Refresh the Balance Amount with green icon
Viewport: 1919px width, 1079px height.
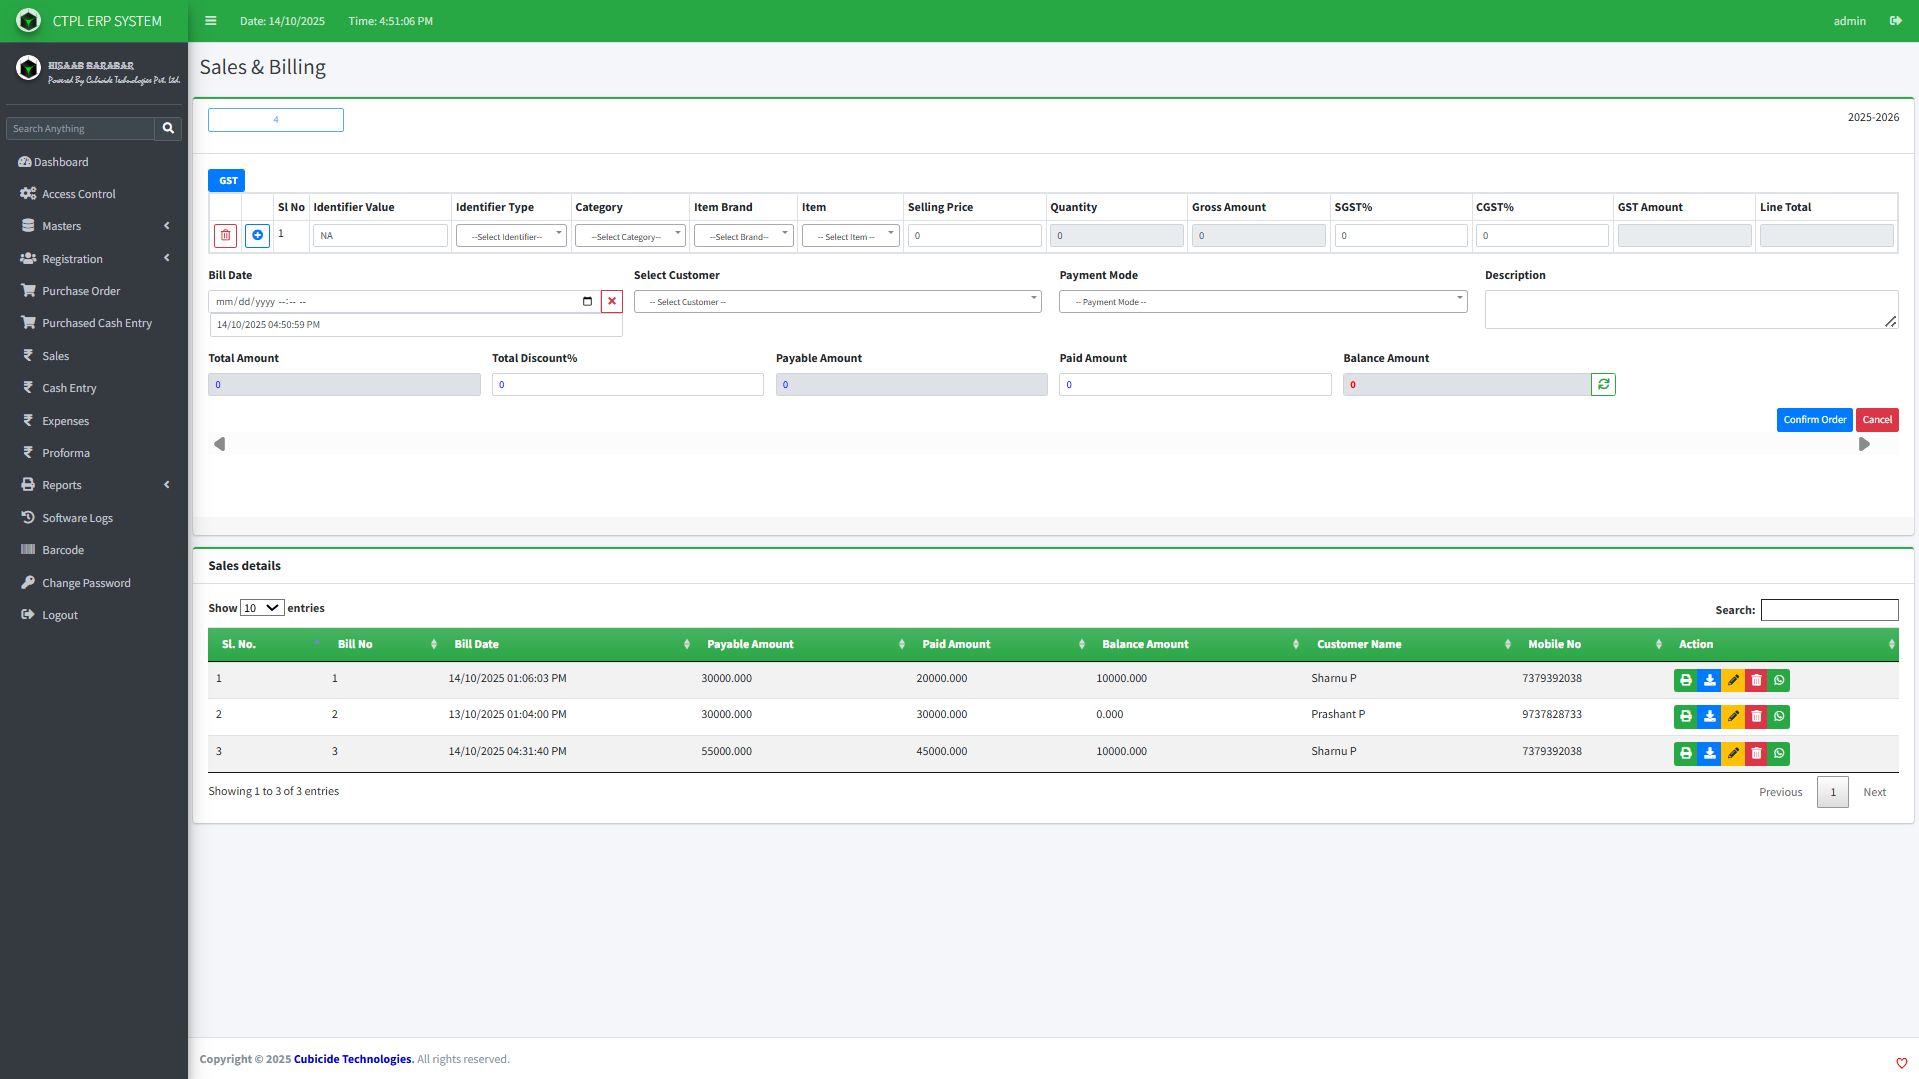point(1603,385)
